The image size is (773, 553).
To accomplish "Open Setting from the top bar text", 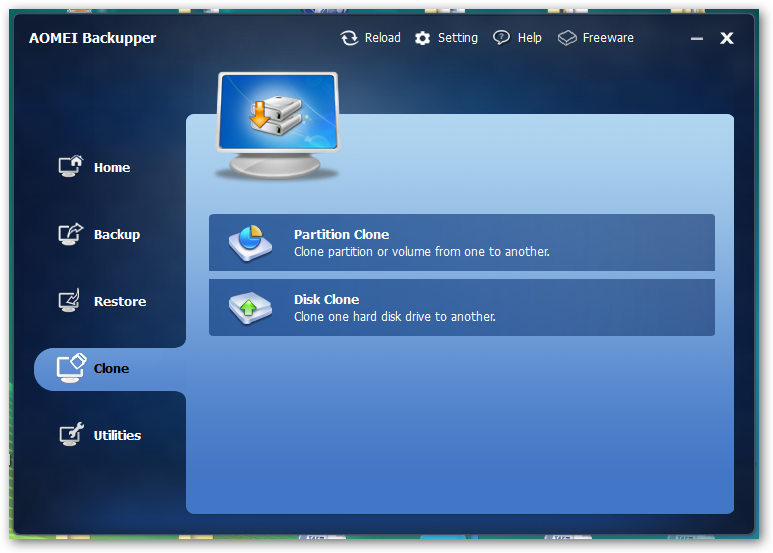I will pyautogui.click(x=457, y=38).
